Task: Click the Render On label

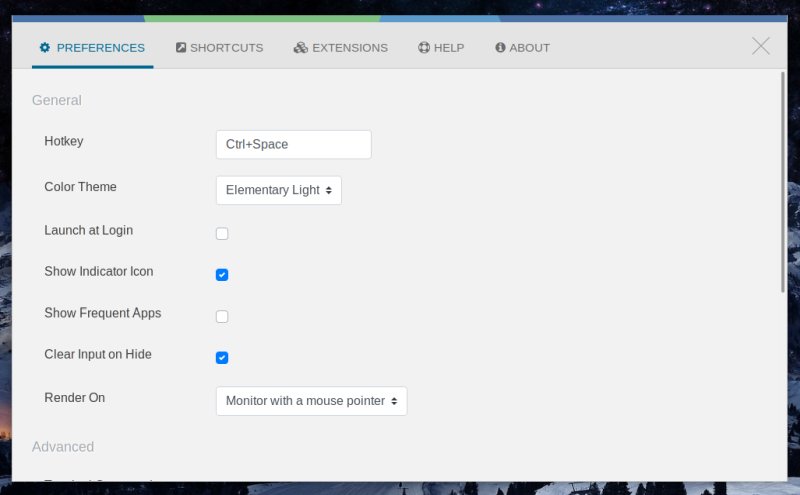Action: coord(74,398)
